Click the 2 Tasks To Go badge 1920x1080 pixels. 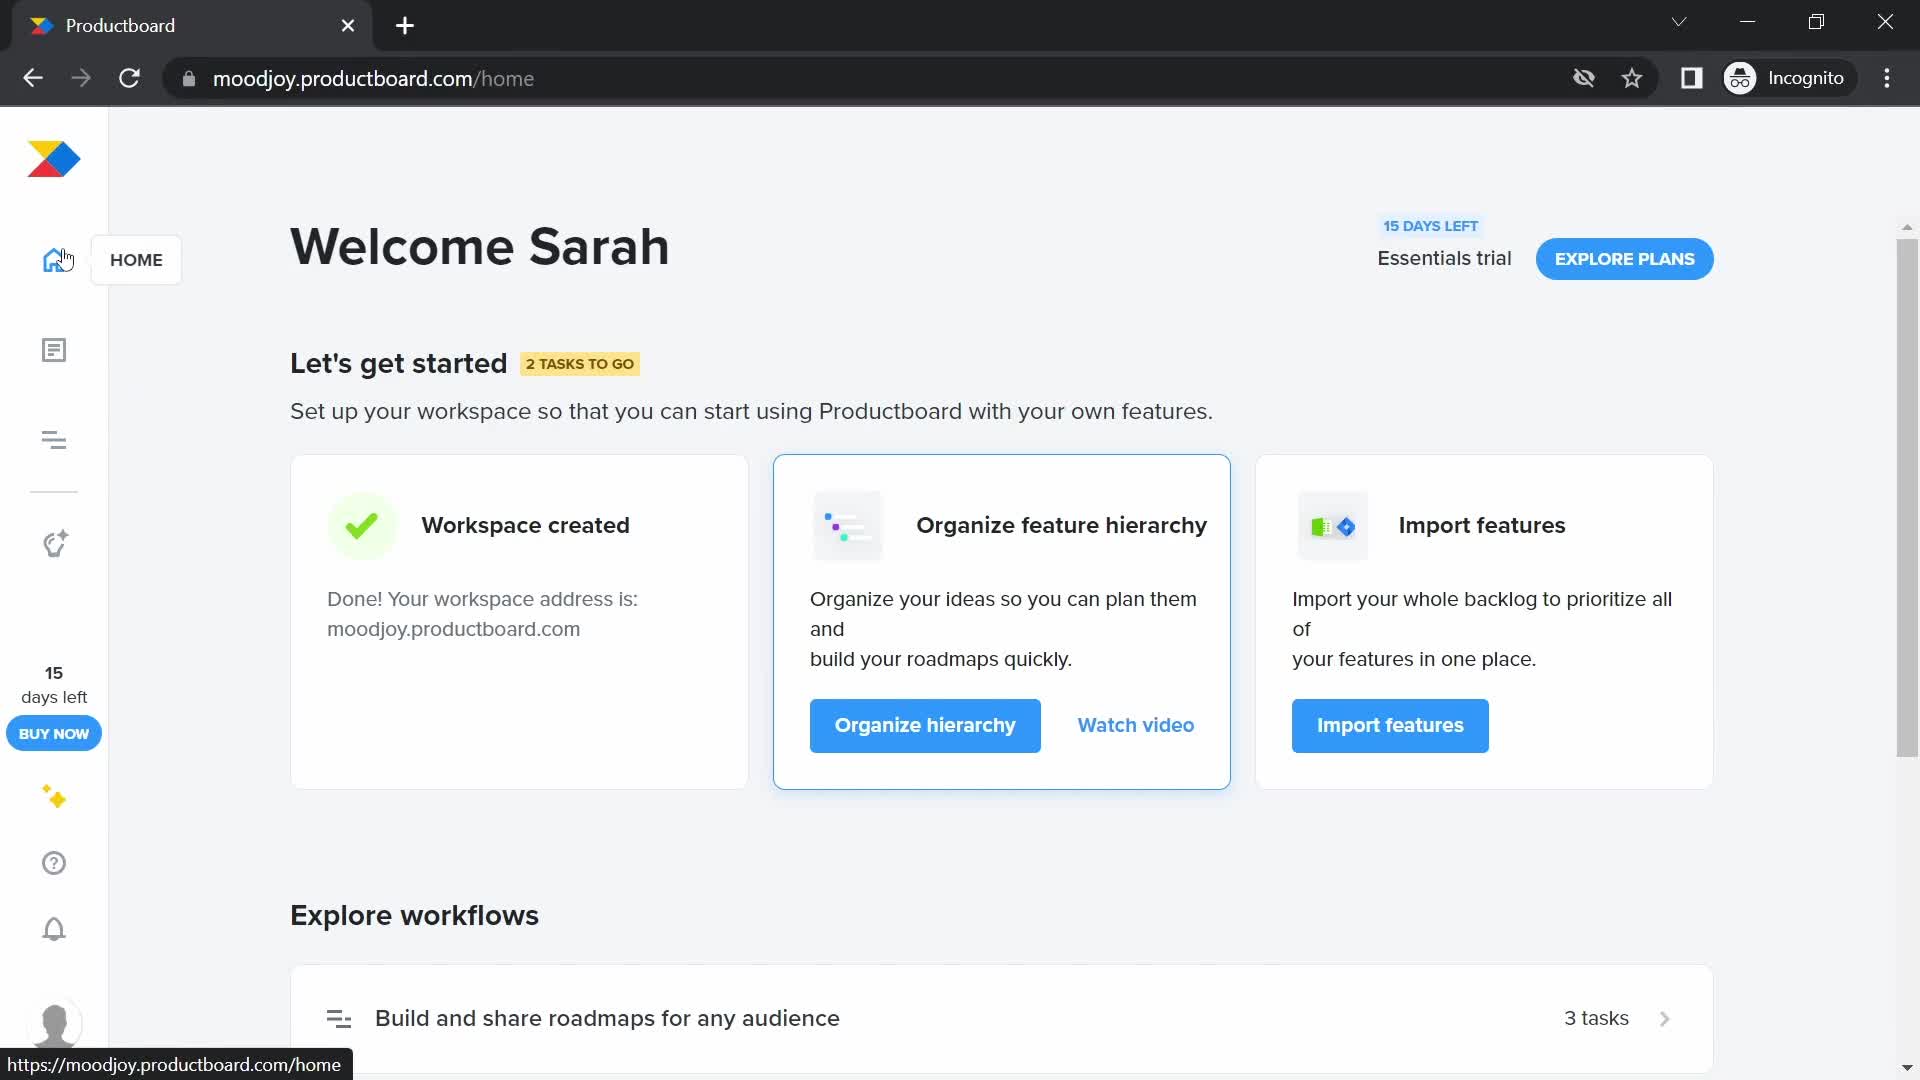point(580,364)
